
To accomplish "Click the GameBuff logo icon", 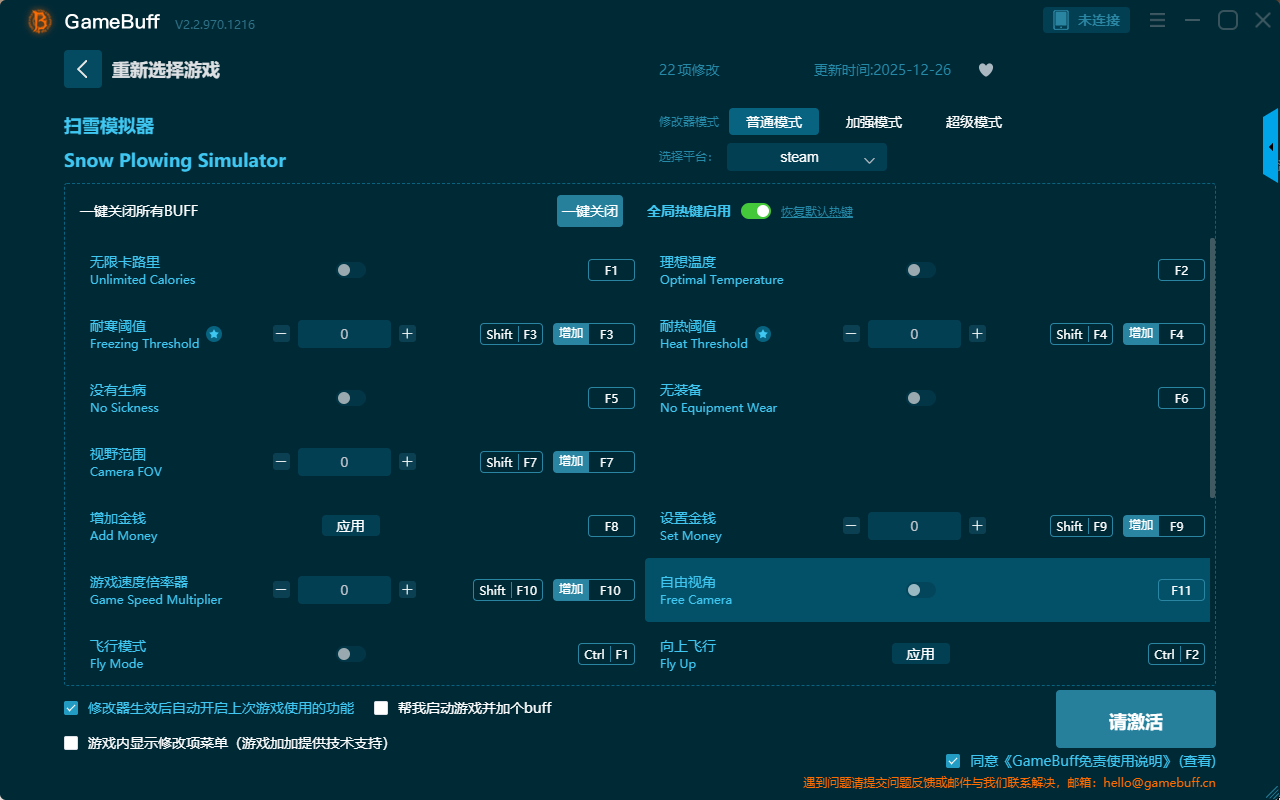I will [x=40, y=21].
